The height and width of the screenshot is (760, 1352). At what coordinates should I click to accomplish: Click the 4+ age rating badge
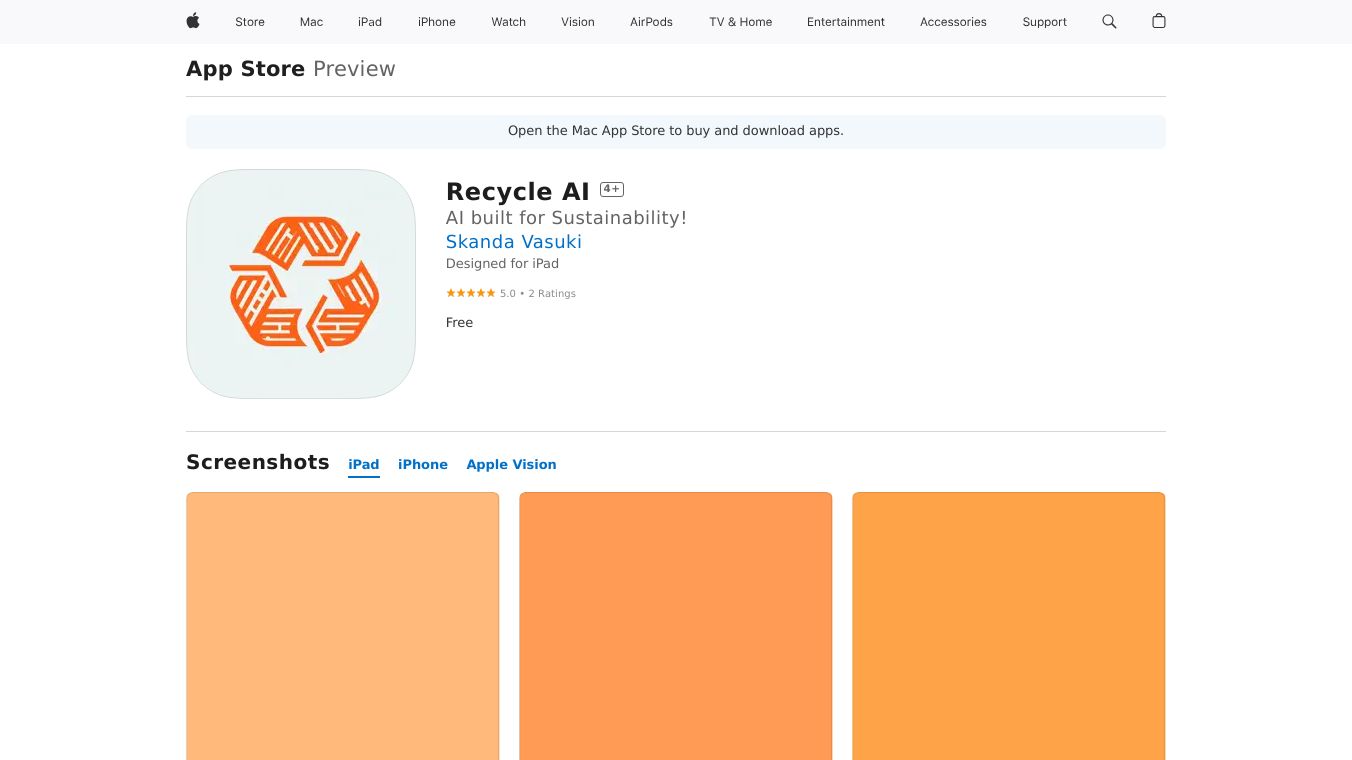(612, 189)
